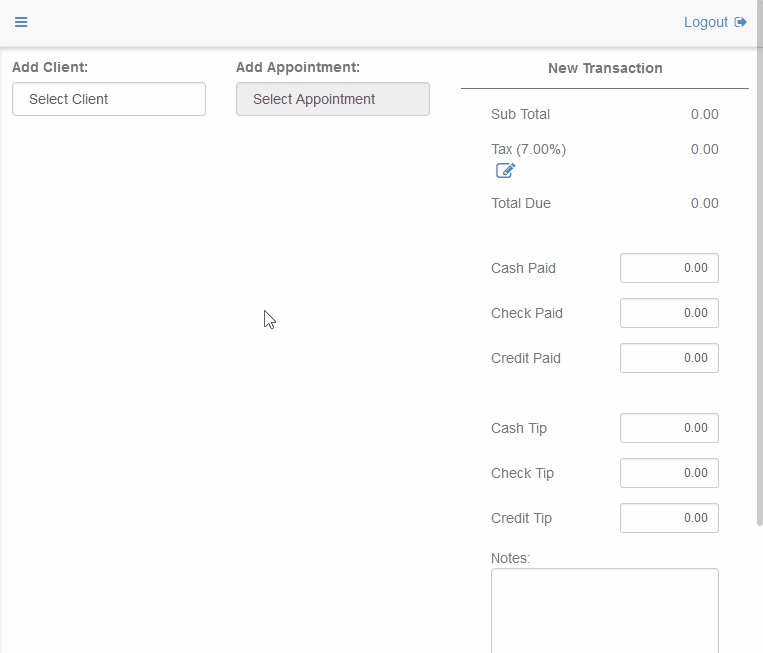Click the logout arrow icon
763x653 pixels.
[741, 22]
